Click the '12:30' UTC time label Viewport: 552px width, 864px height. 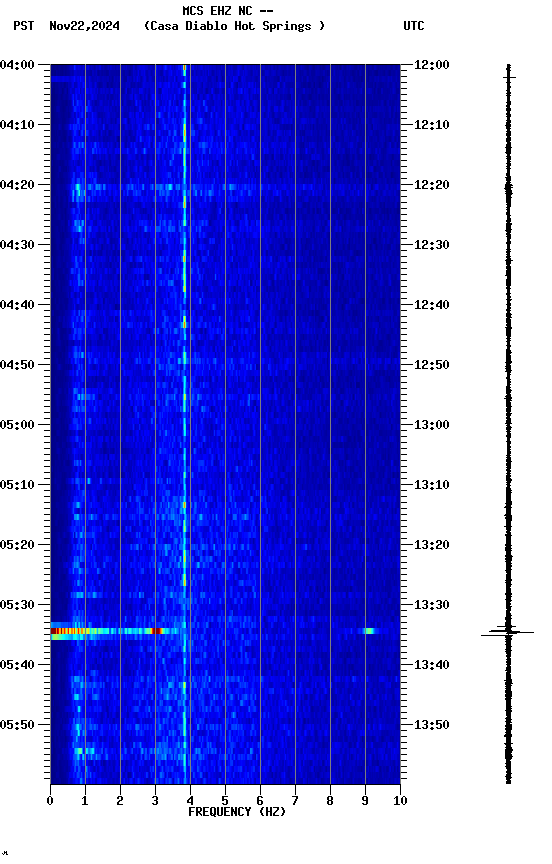[x=432, y=245]
